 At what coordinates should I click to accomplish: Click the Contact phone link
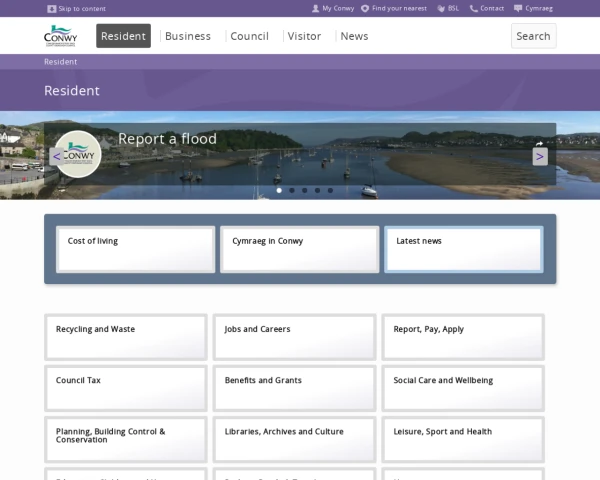(x=487, y=8)
